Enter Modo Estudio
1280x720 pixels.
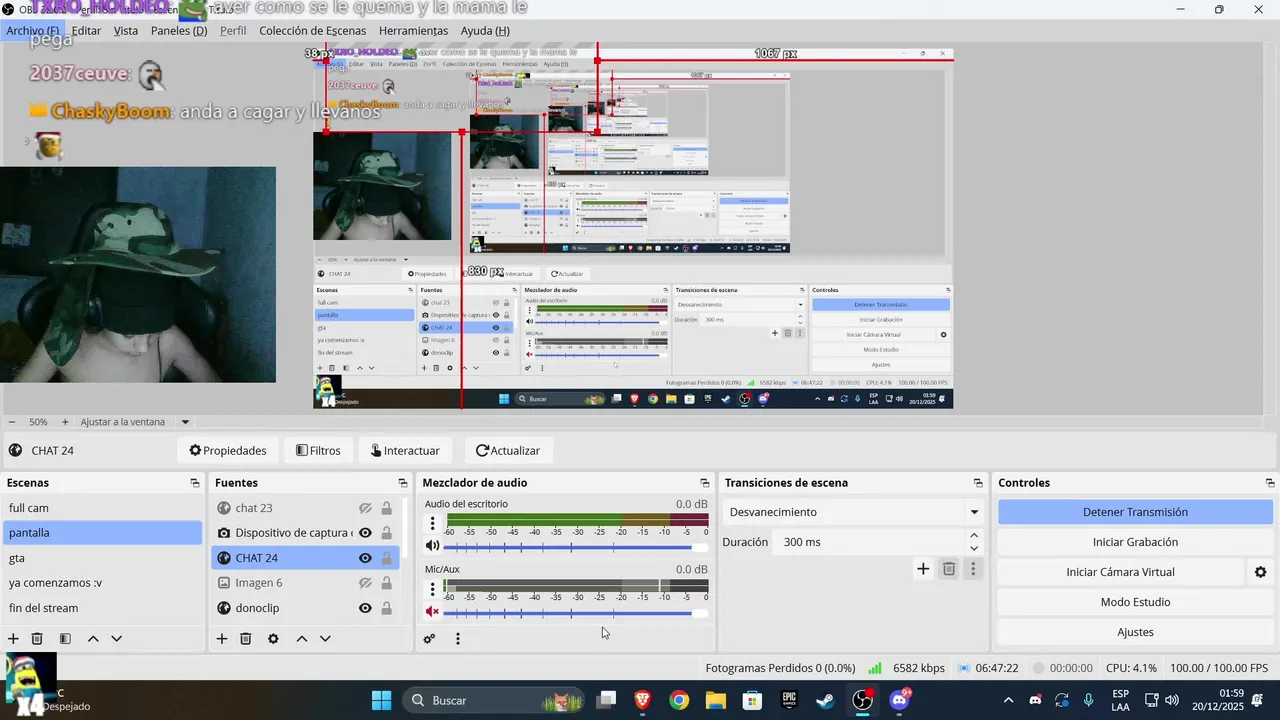click(1135, 602)
